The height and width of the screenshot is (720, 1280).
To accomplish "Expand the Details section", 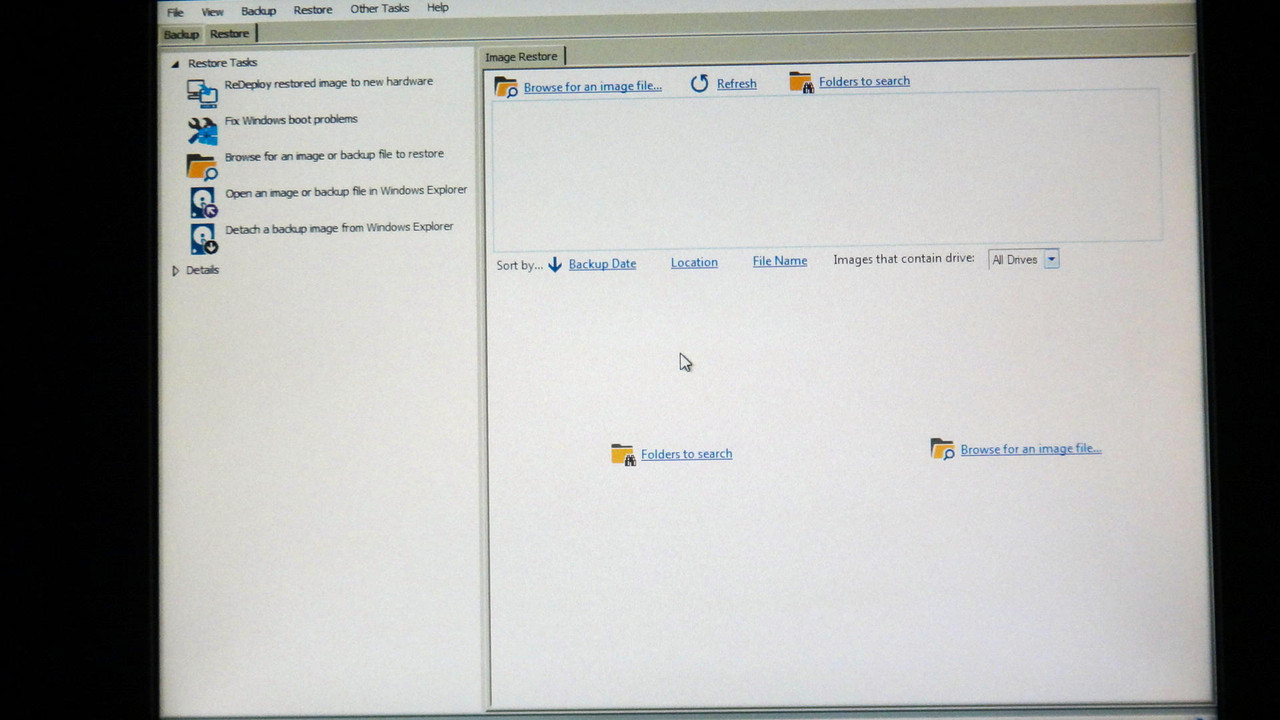I will (176, 271).
